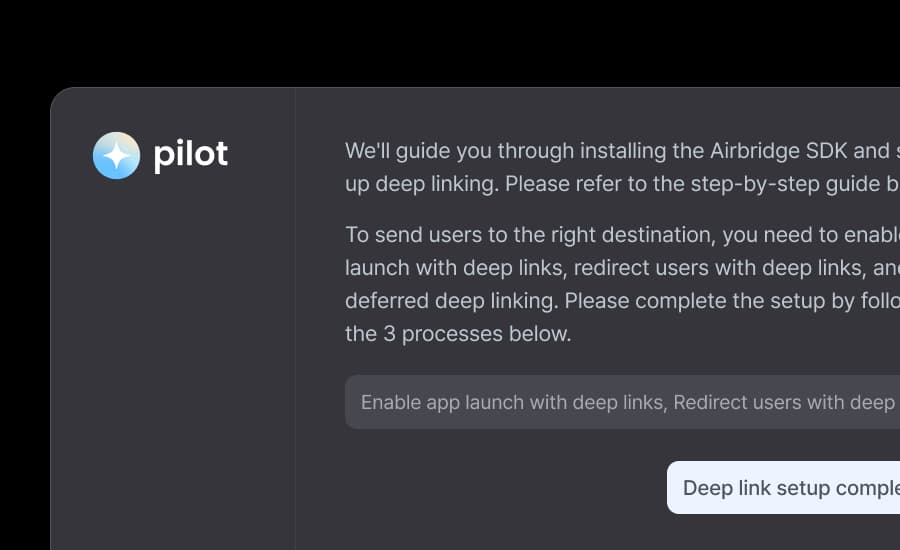This screenshot has height=550, width=900.
Task: Click the "launch with deep links, redirect users" line
Action: tap(520, 268)
